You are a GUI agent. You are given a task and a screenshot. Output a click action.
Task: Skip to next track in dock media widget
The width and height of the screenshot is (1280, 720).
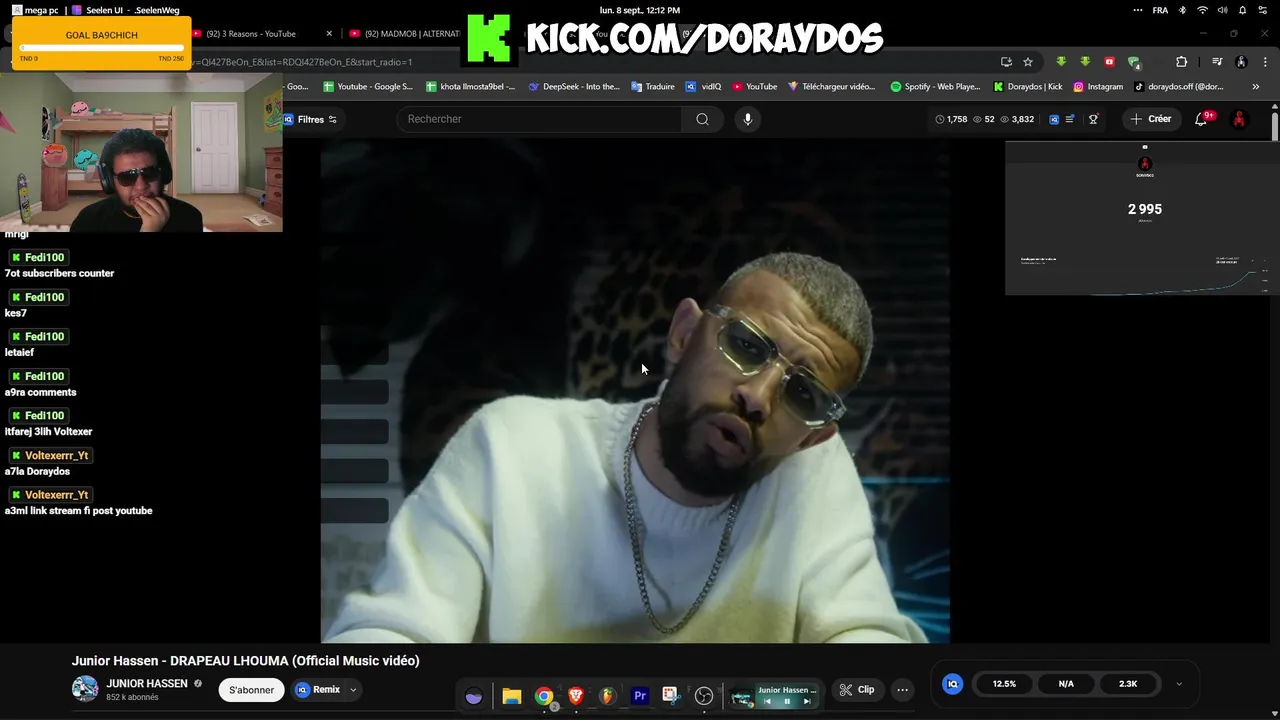807,702
